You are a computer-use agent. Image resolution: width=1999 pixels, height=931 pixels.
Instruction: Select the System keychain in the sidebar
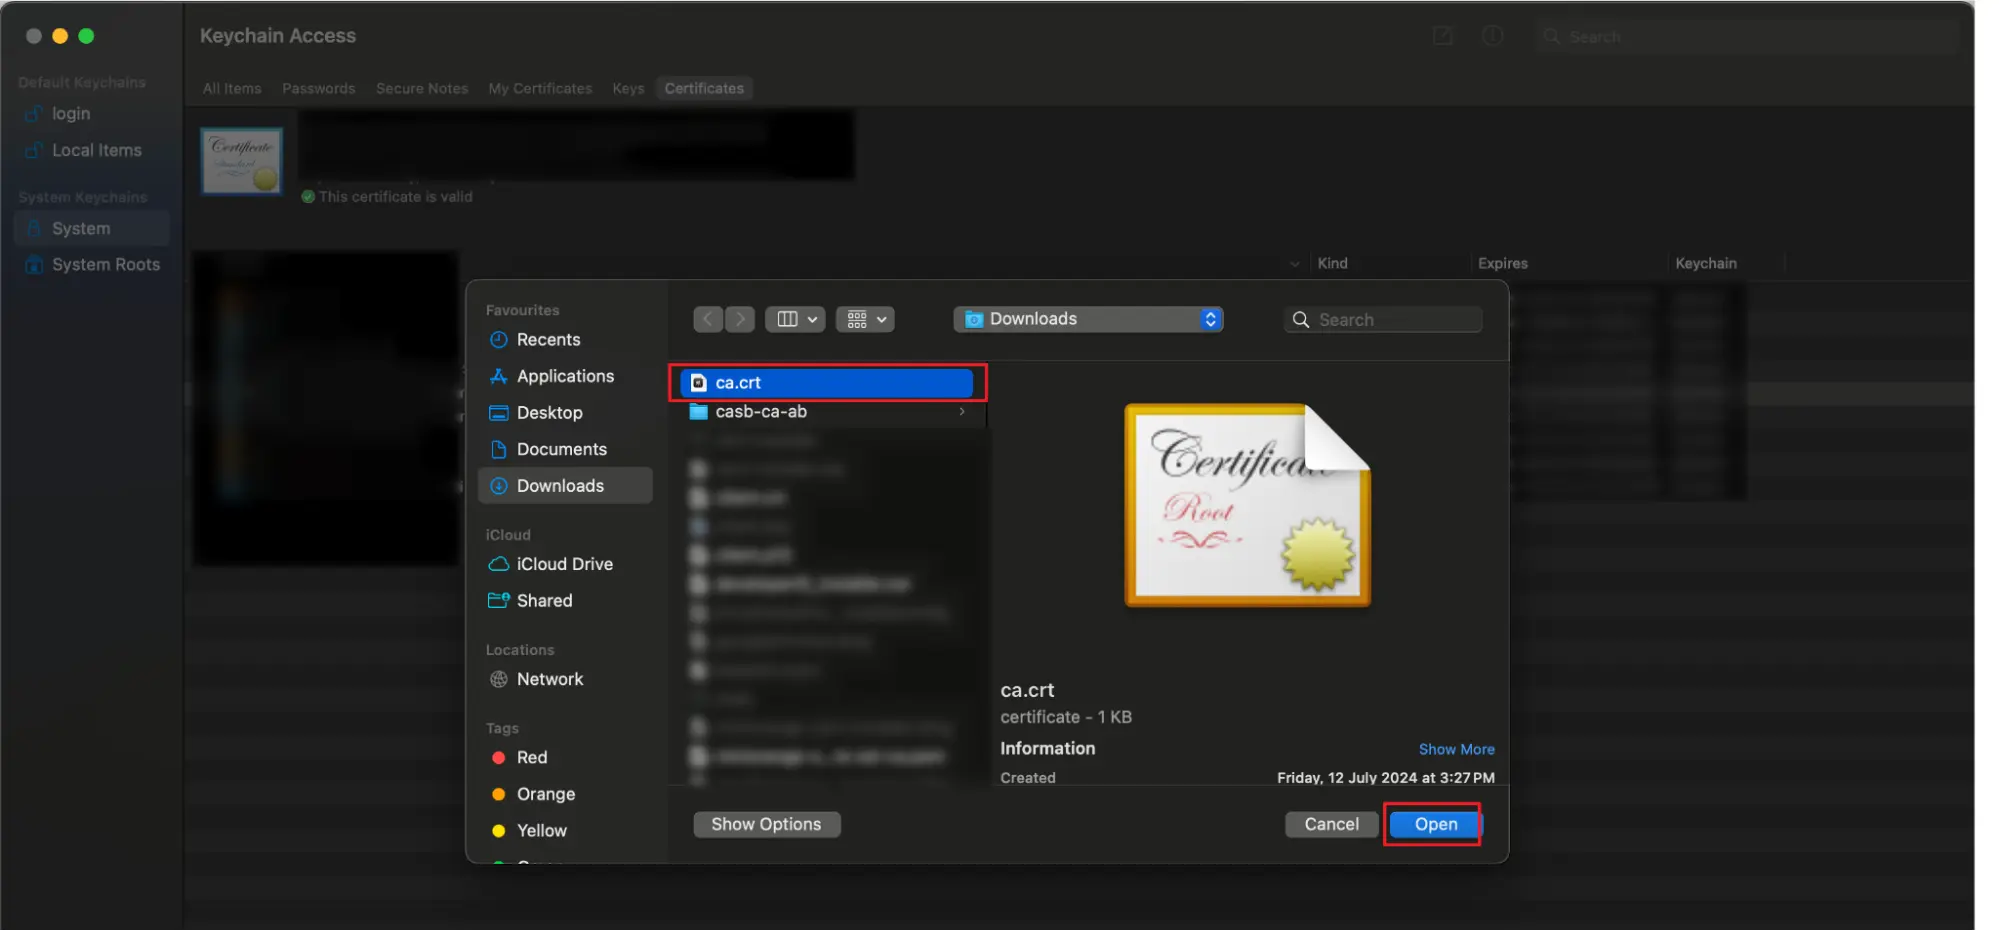coord(80,227)
